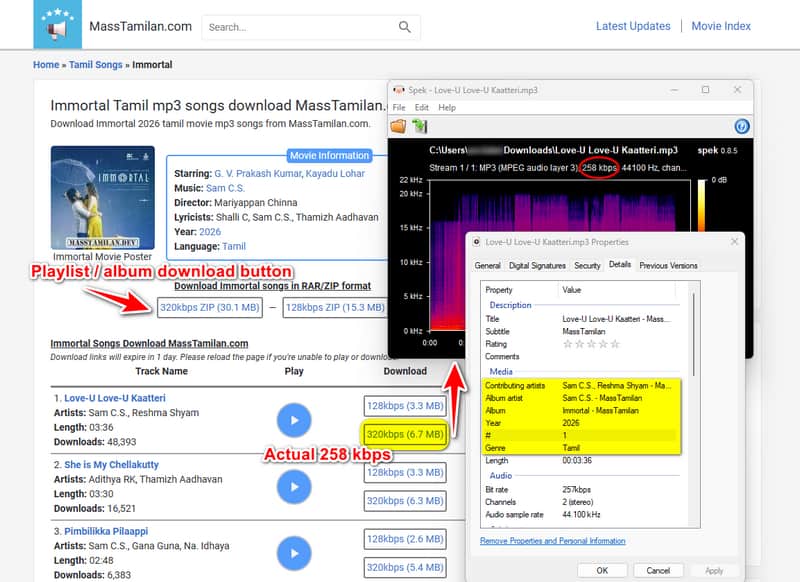Viewport: 800px width, 582px height.
Task: Open Movie Index link
Action: (721, 26)
